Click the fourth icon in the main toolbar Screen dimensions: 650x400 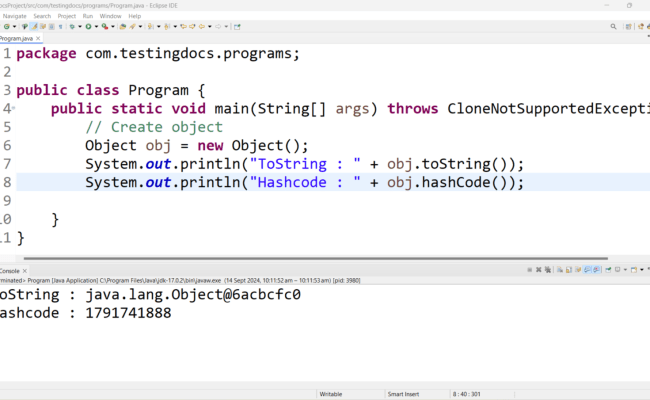pos(43,27)
